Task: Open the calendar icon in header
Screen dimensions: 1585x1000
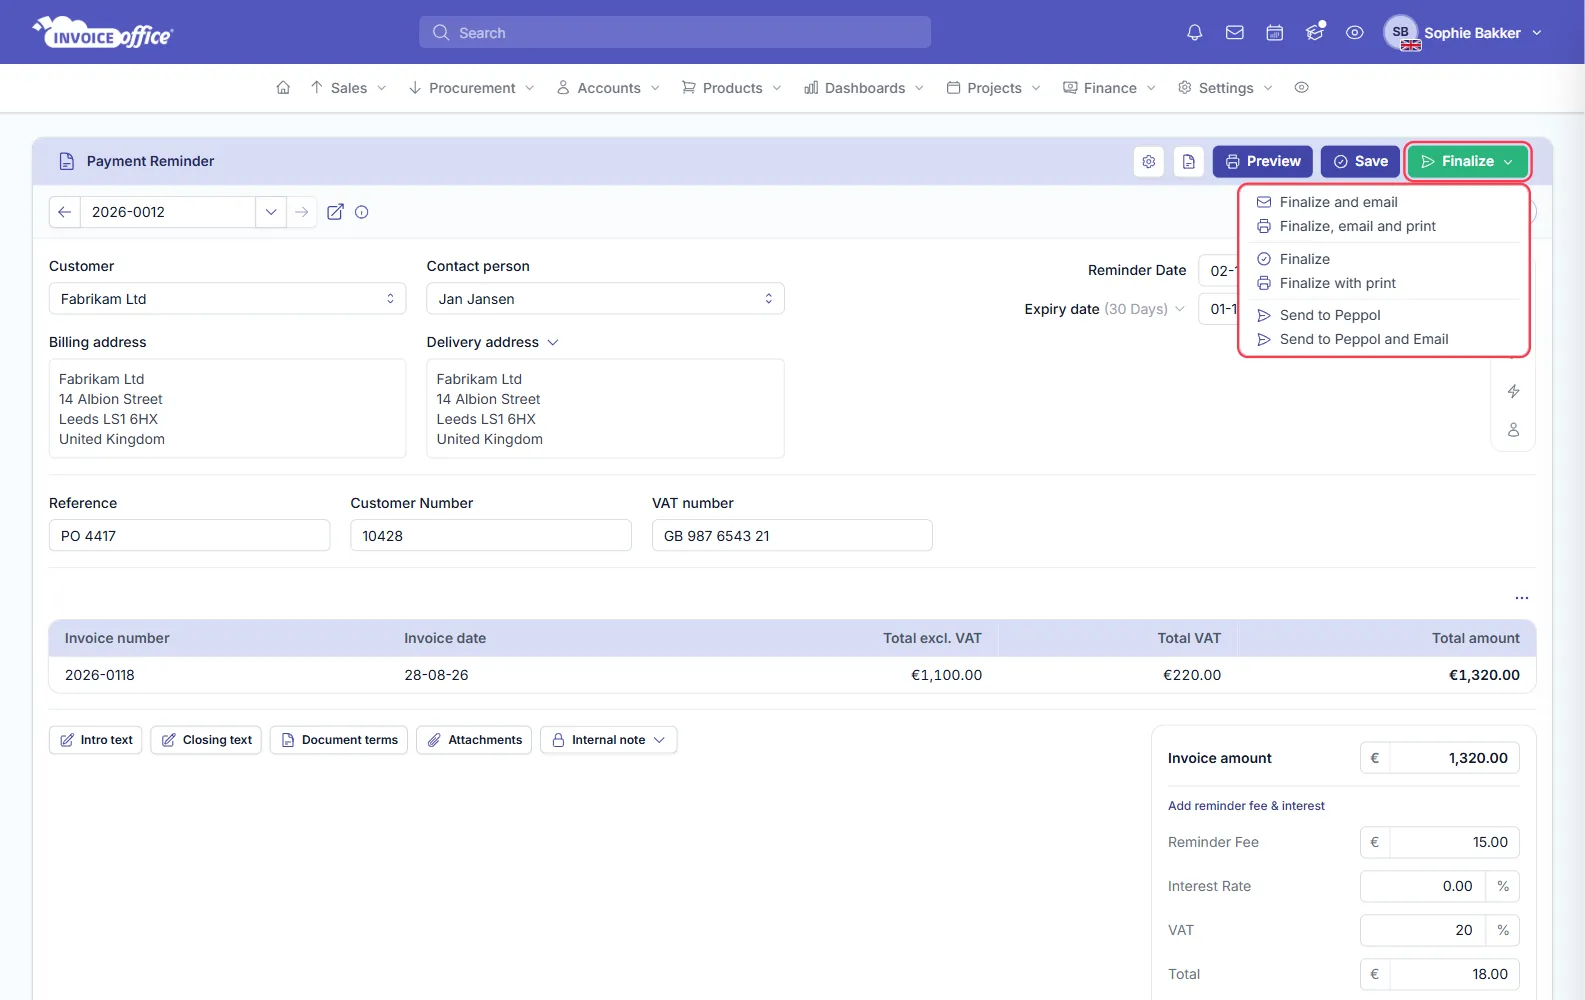Action: pyautogui.click(x=1274, y=33)
